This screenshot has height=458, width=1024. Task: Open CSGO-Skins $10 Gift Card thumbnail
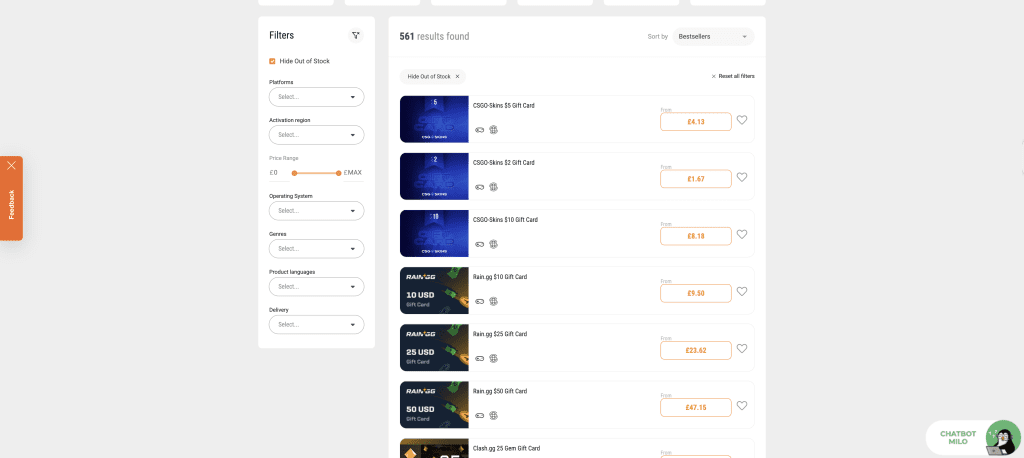coord(434,233)
